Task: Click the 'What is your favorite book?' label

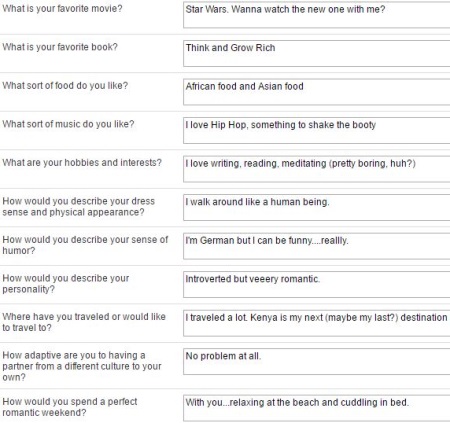Action: (60, 47)
